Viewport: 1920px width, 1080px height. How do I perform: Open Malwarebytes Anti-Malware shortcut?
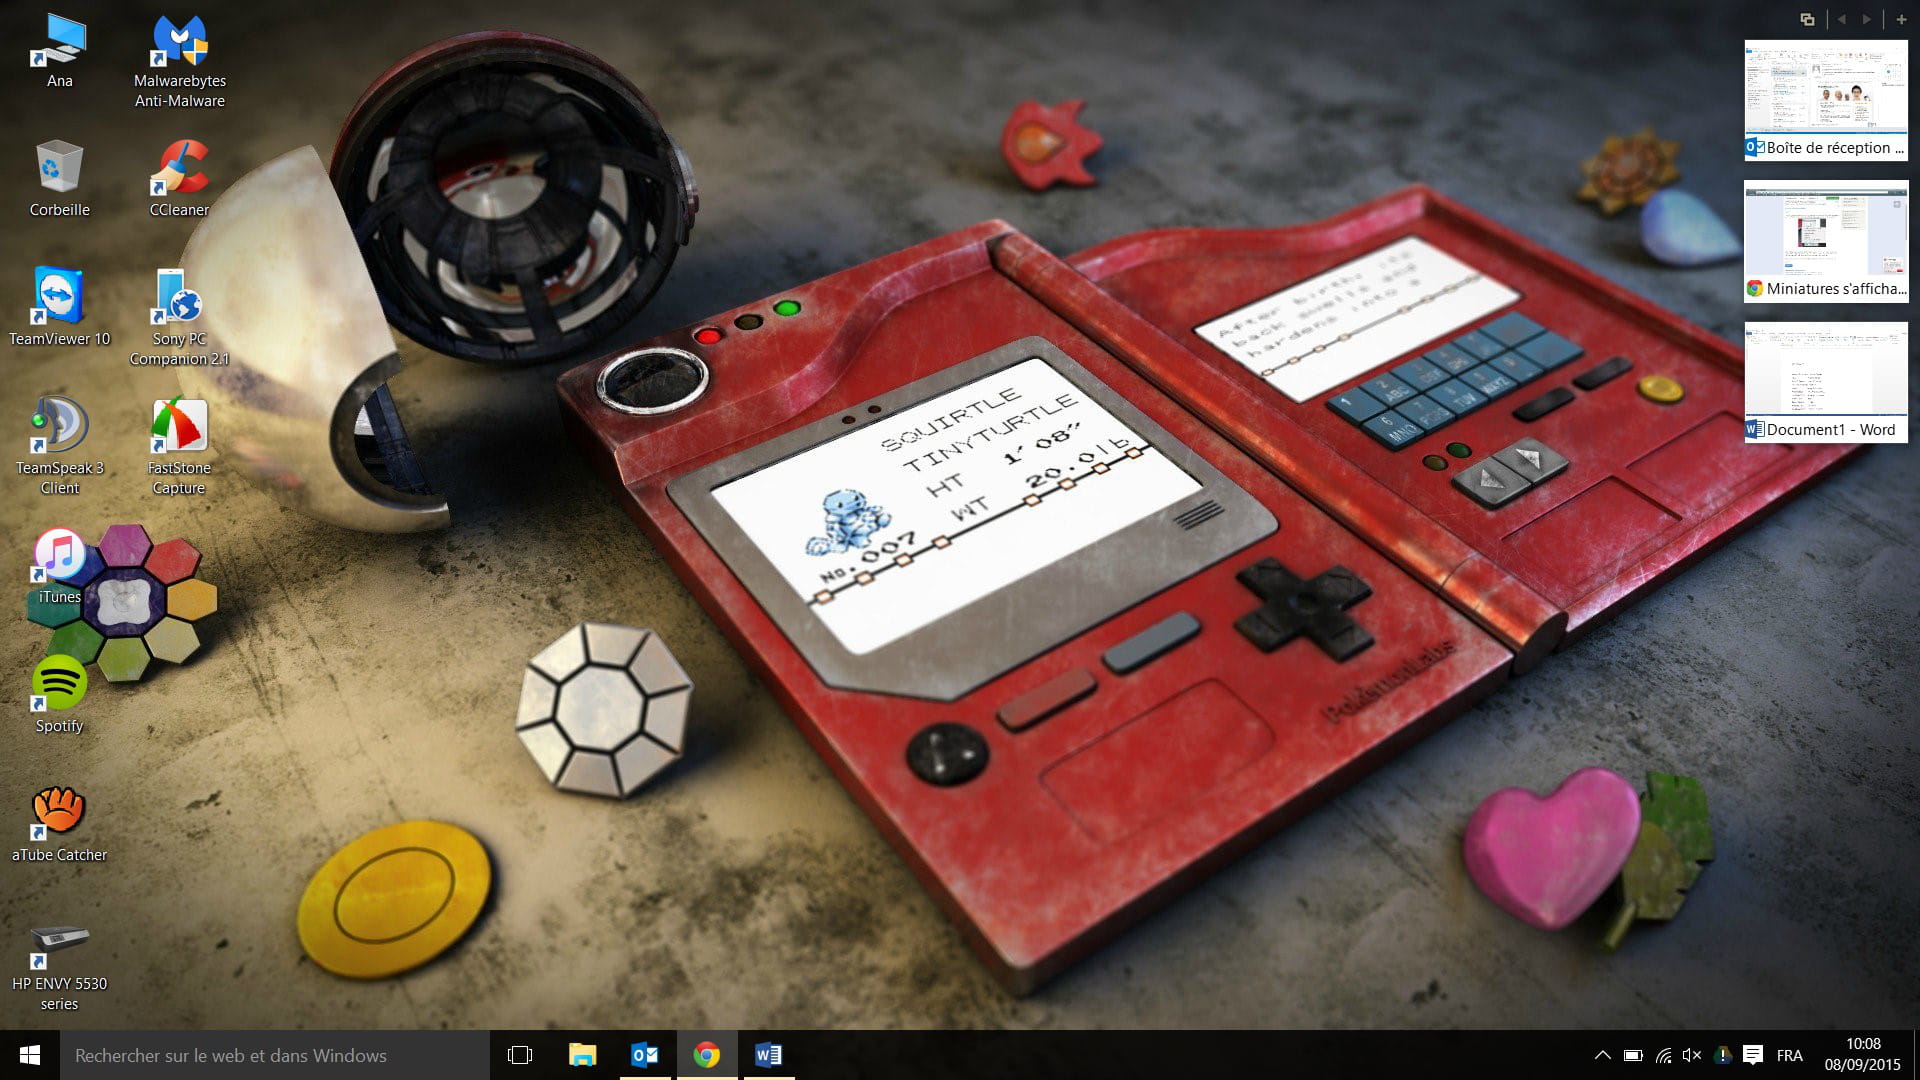click(180, 60)
